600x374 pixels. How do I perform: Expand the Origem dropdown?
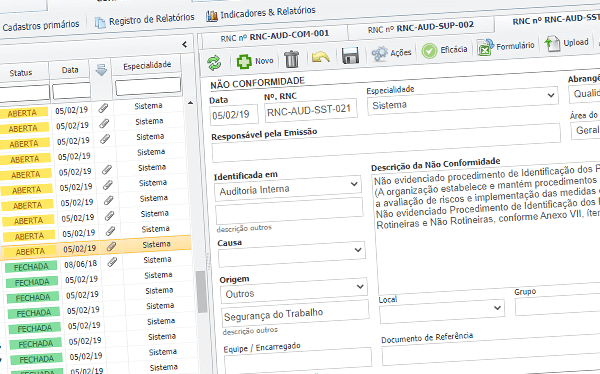[x=360, y=286]
